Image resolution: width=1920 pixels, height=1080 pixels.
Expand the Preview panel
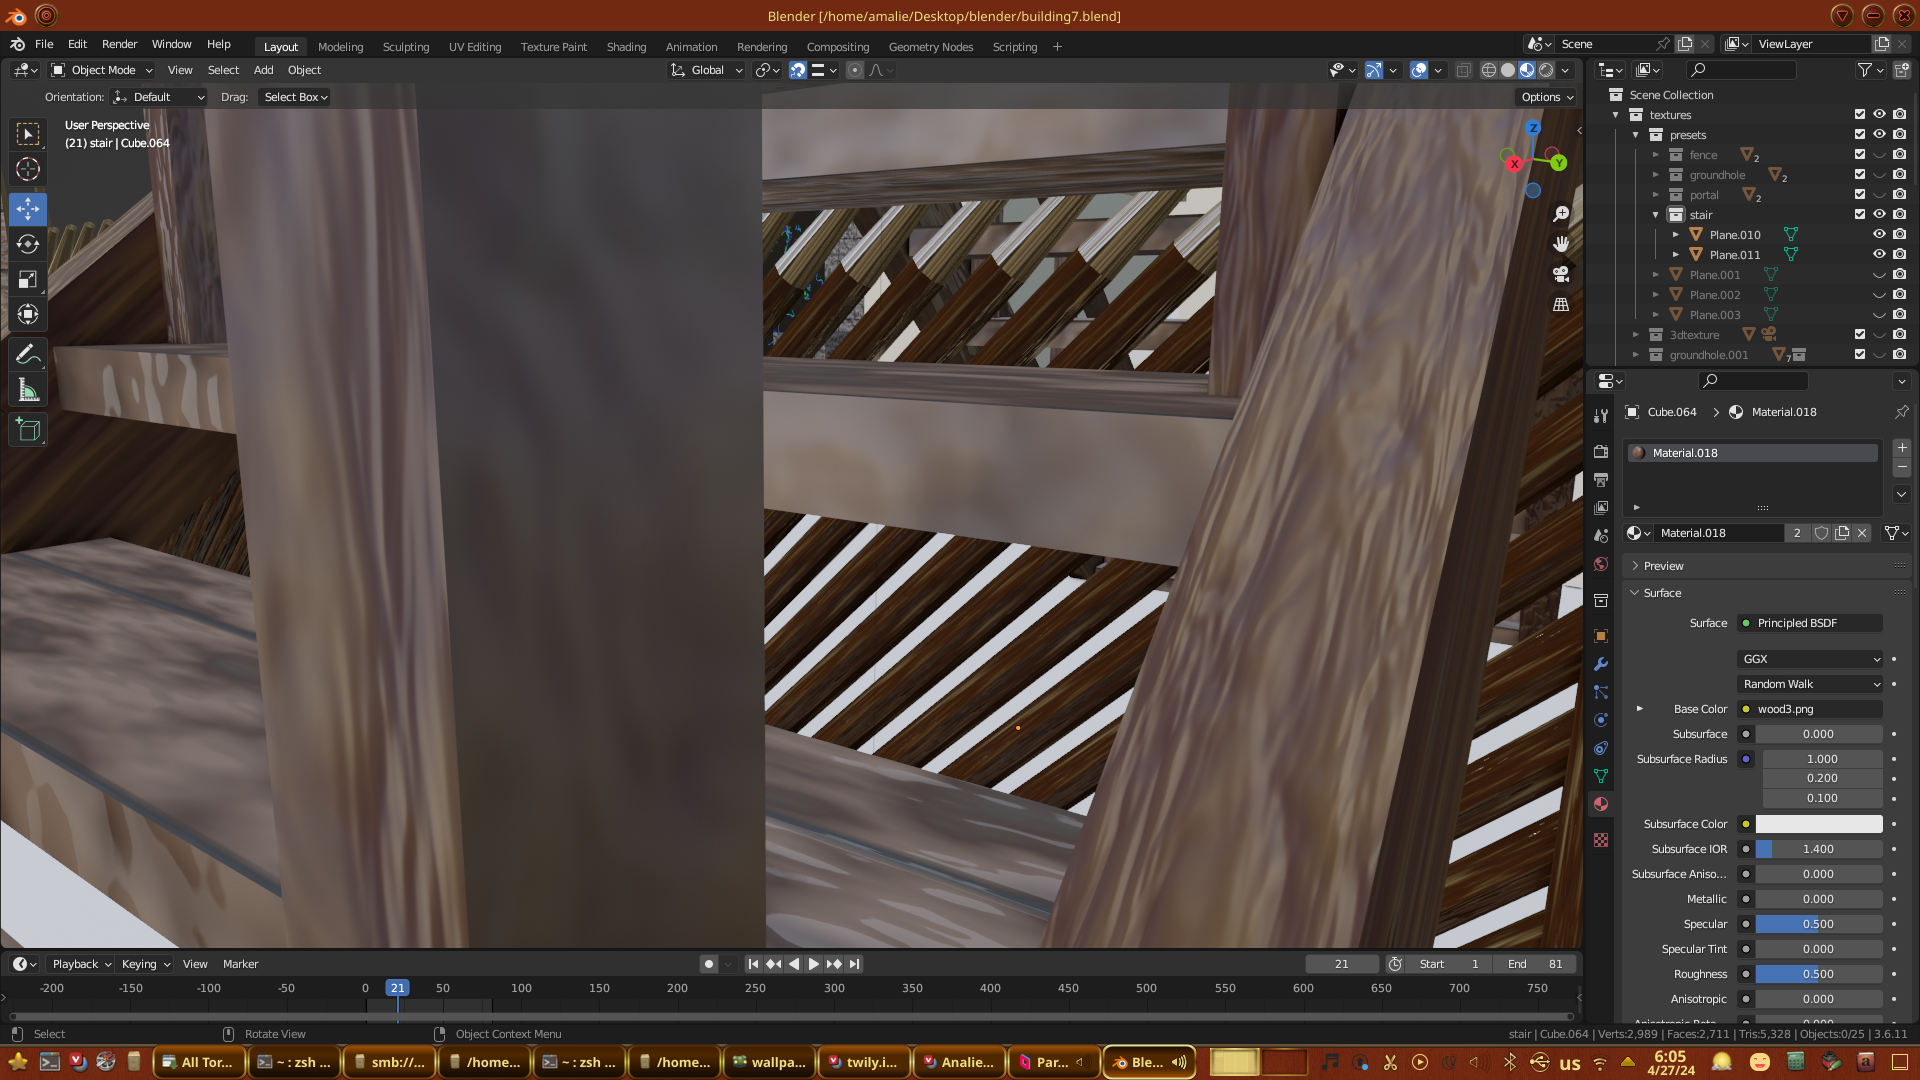click(x=1664, y=566)
